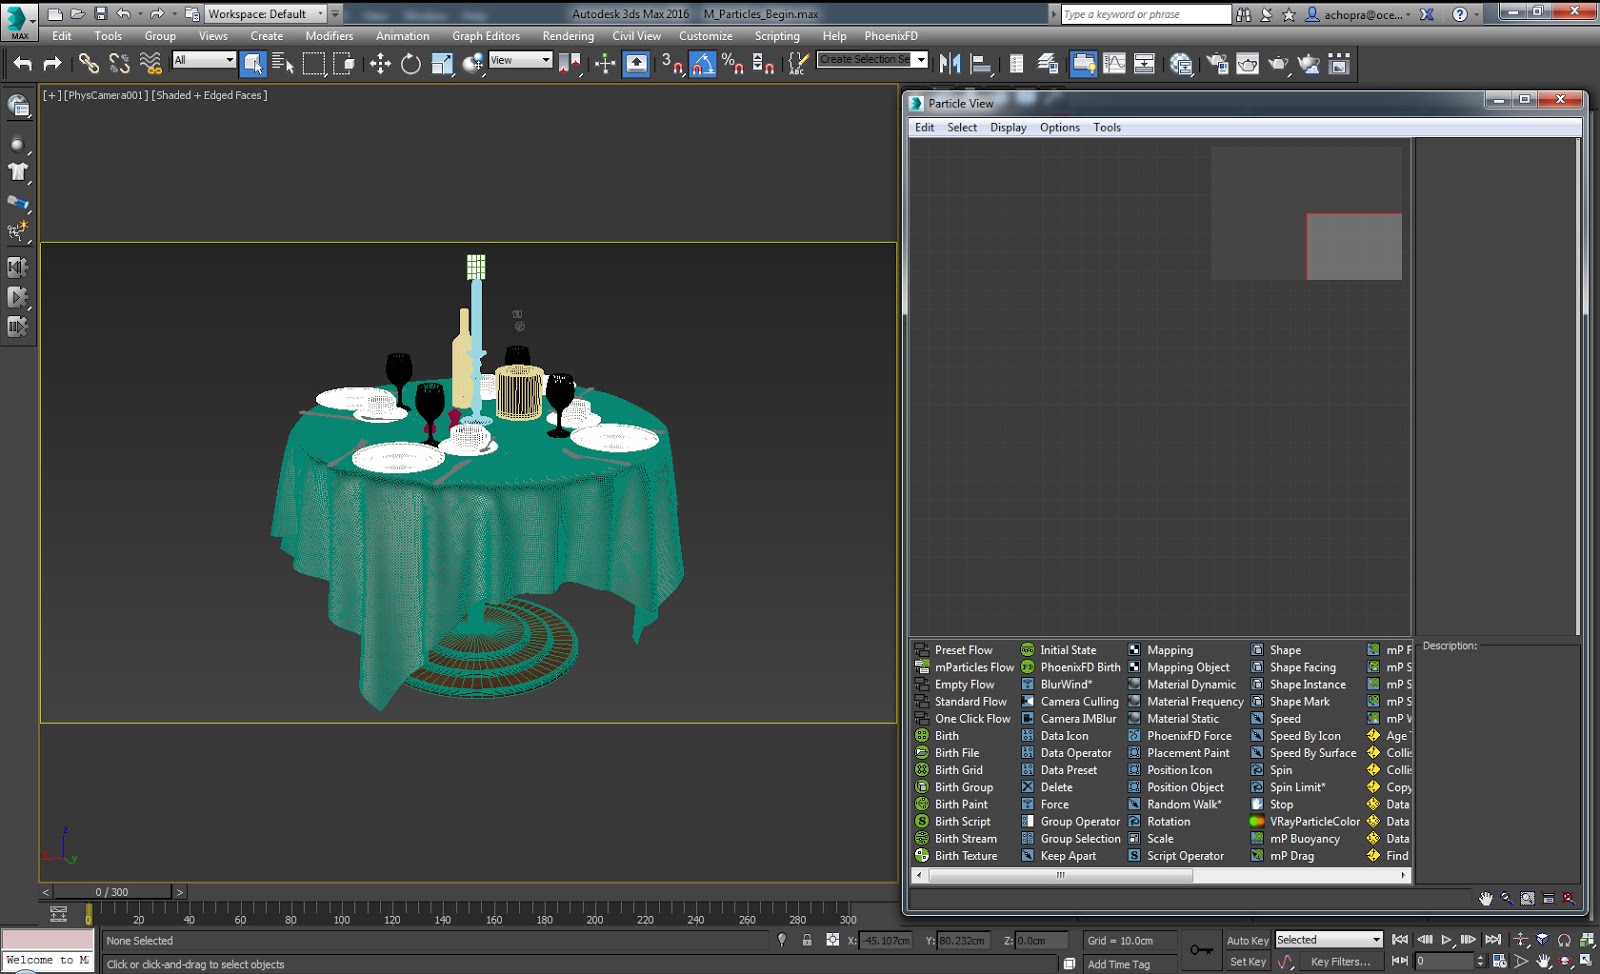1600x974 pixels.
Task: Activate the Select and Rotate tool
Action: pyautogui.click(x=411, y=64)
